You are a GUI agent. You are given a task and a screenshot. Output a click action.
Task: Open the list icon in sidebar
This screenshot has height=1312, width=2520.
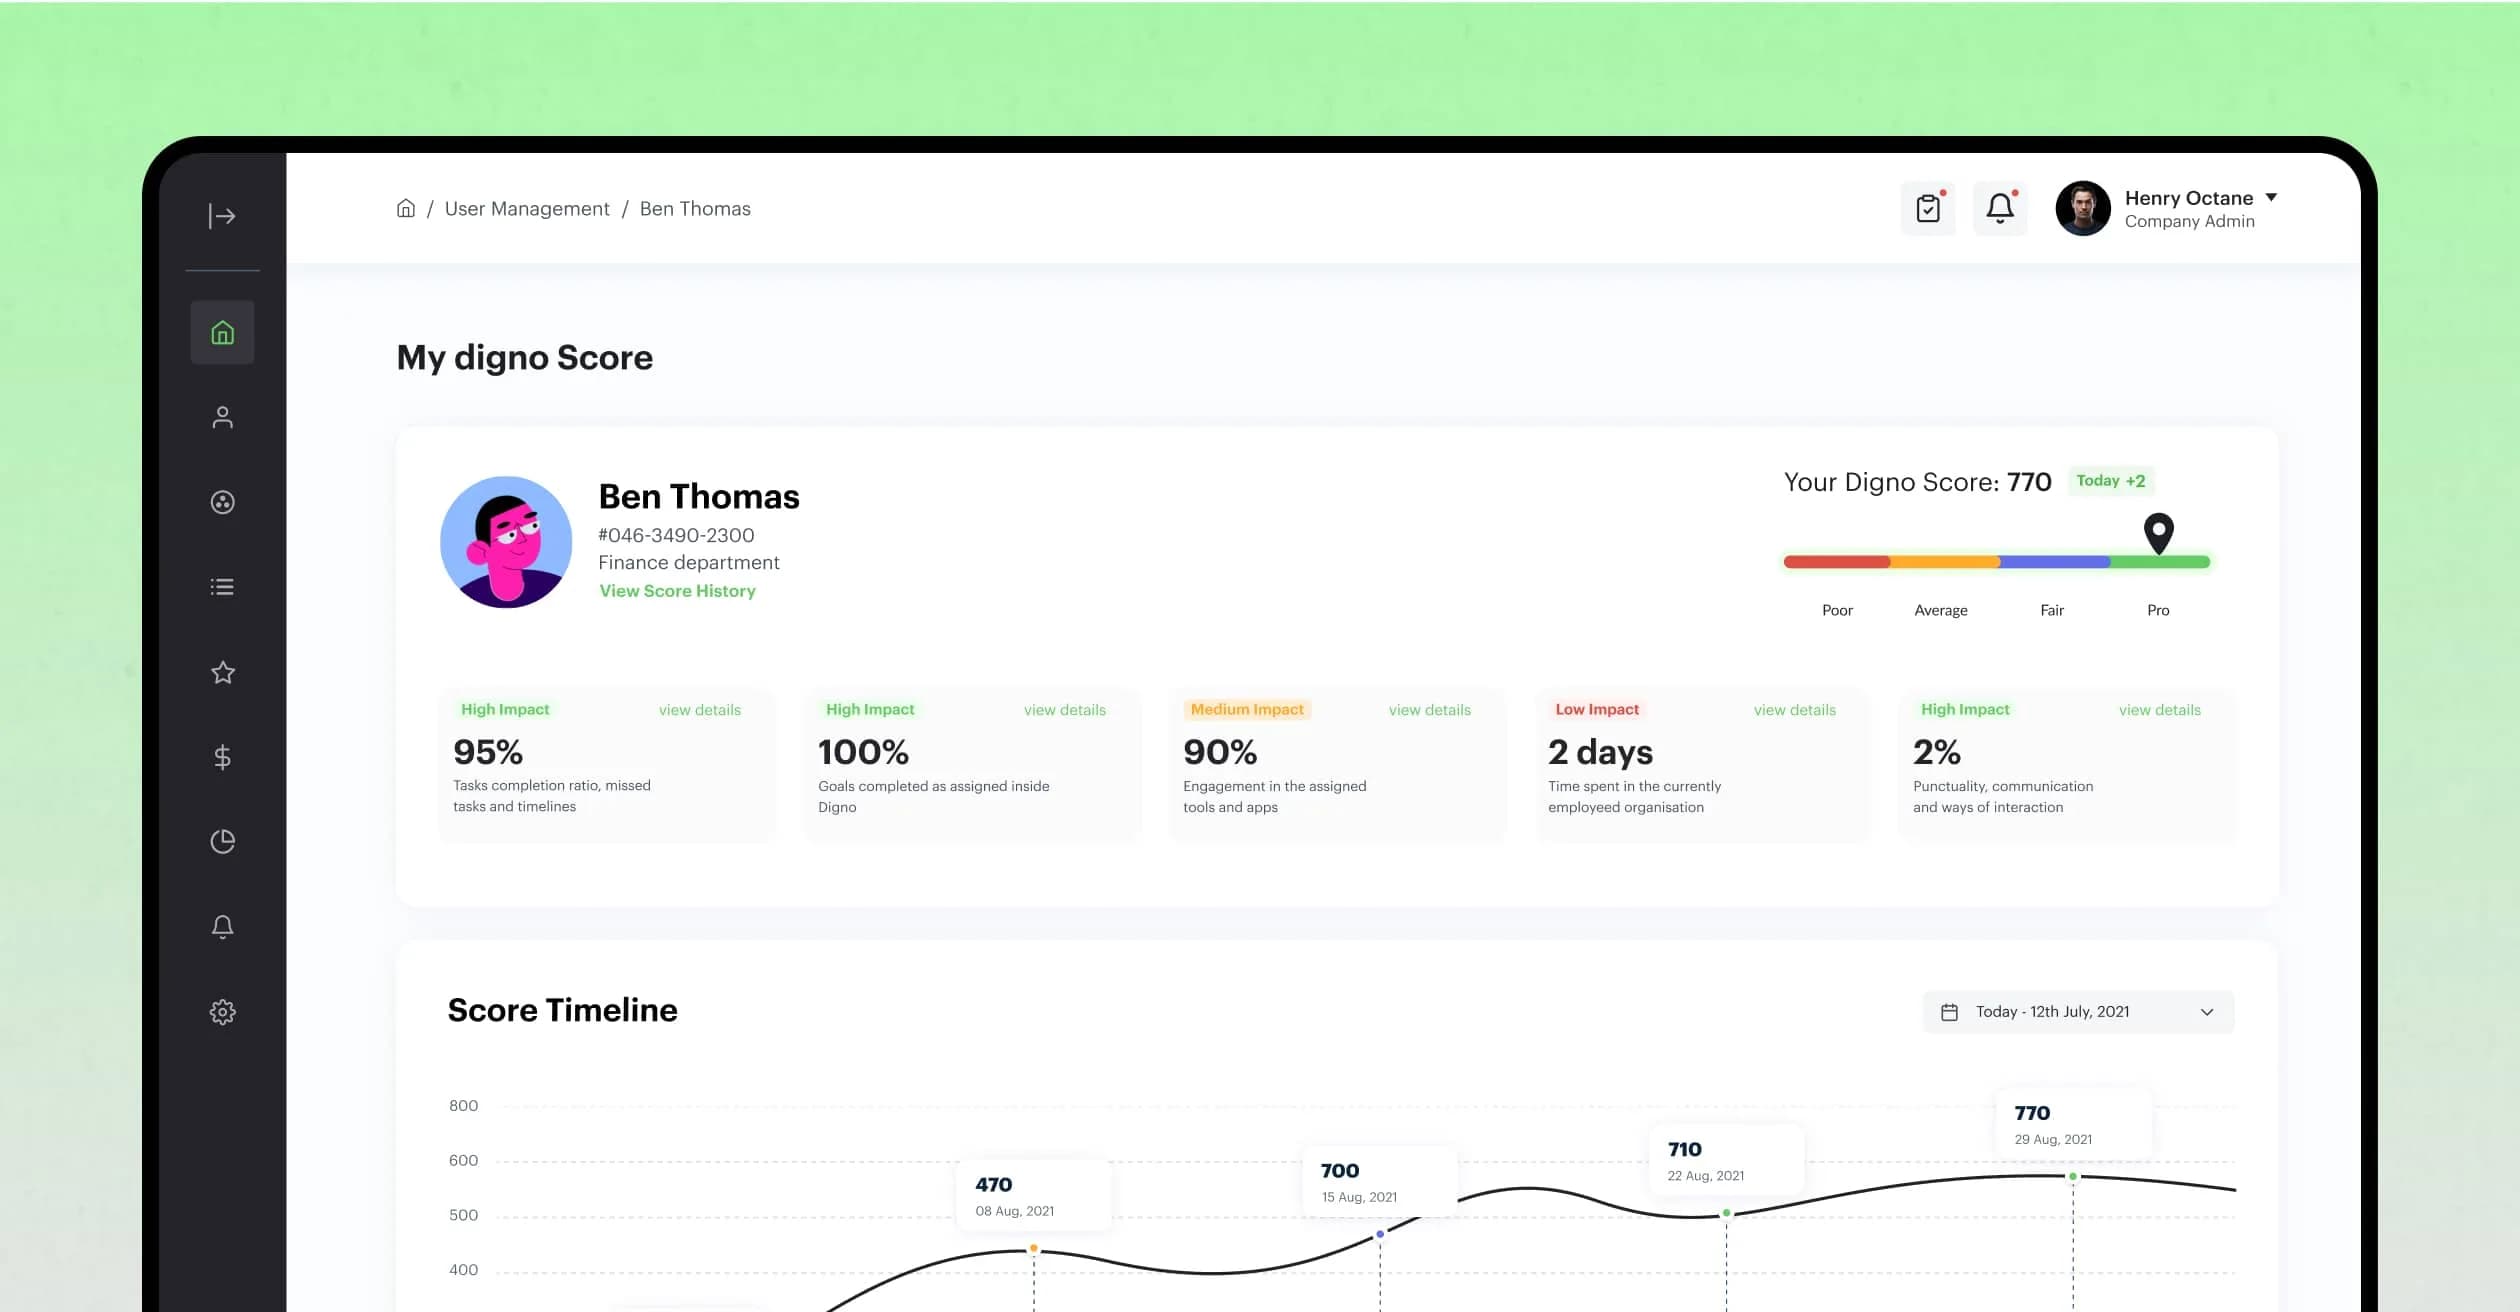[x=222, y=587]
